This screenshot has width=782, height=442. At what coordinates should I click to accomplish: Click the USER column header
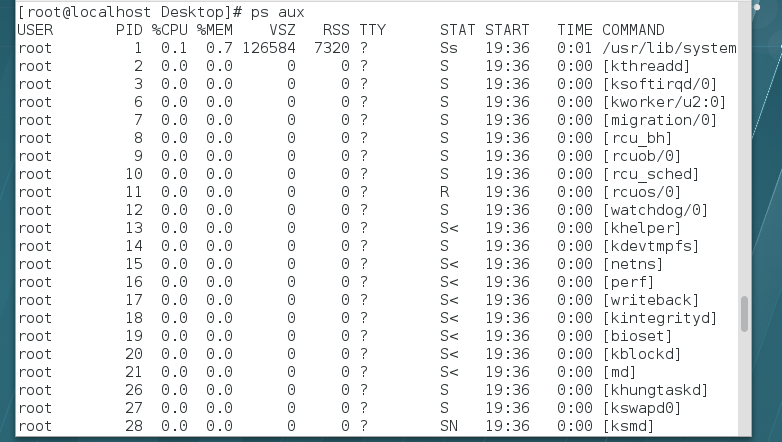pos(35,30)
